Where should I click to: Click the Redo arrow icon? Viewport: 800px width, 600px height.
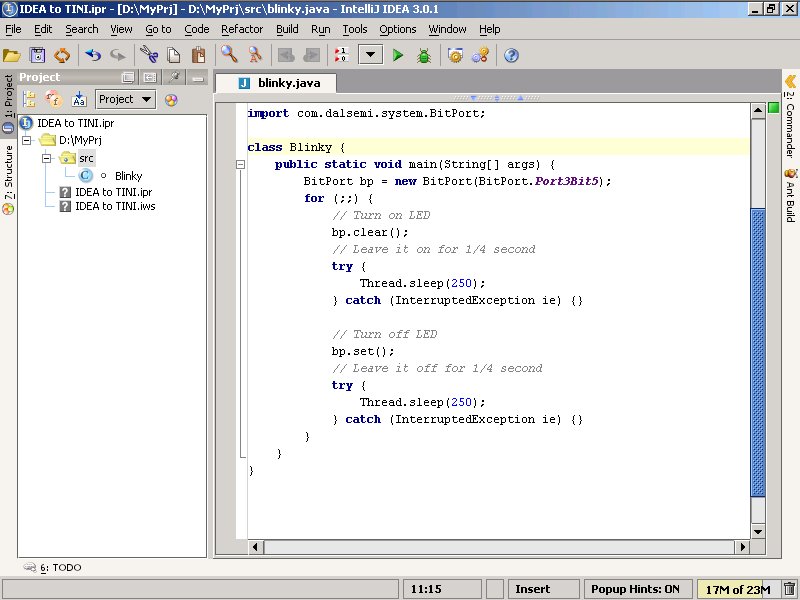point(118,55)
